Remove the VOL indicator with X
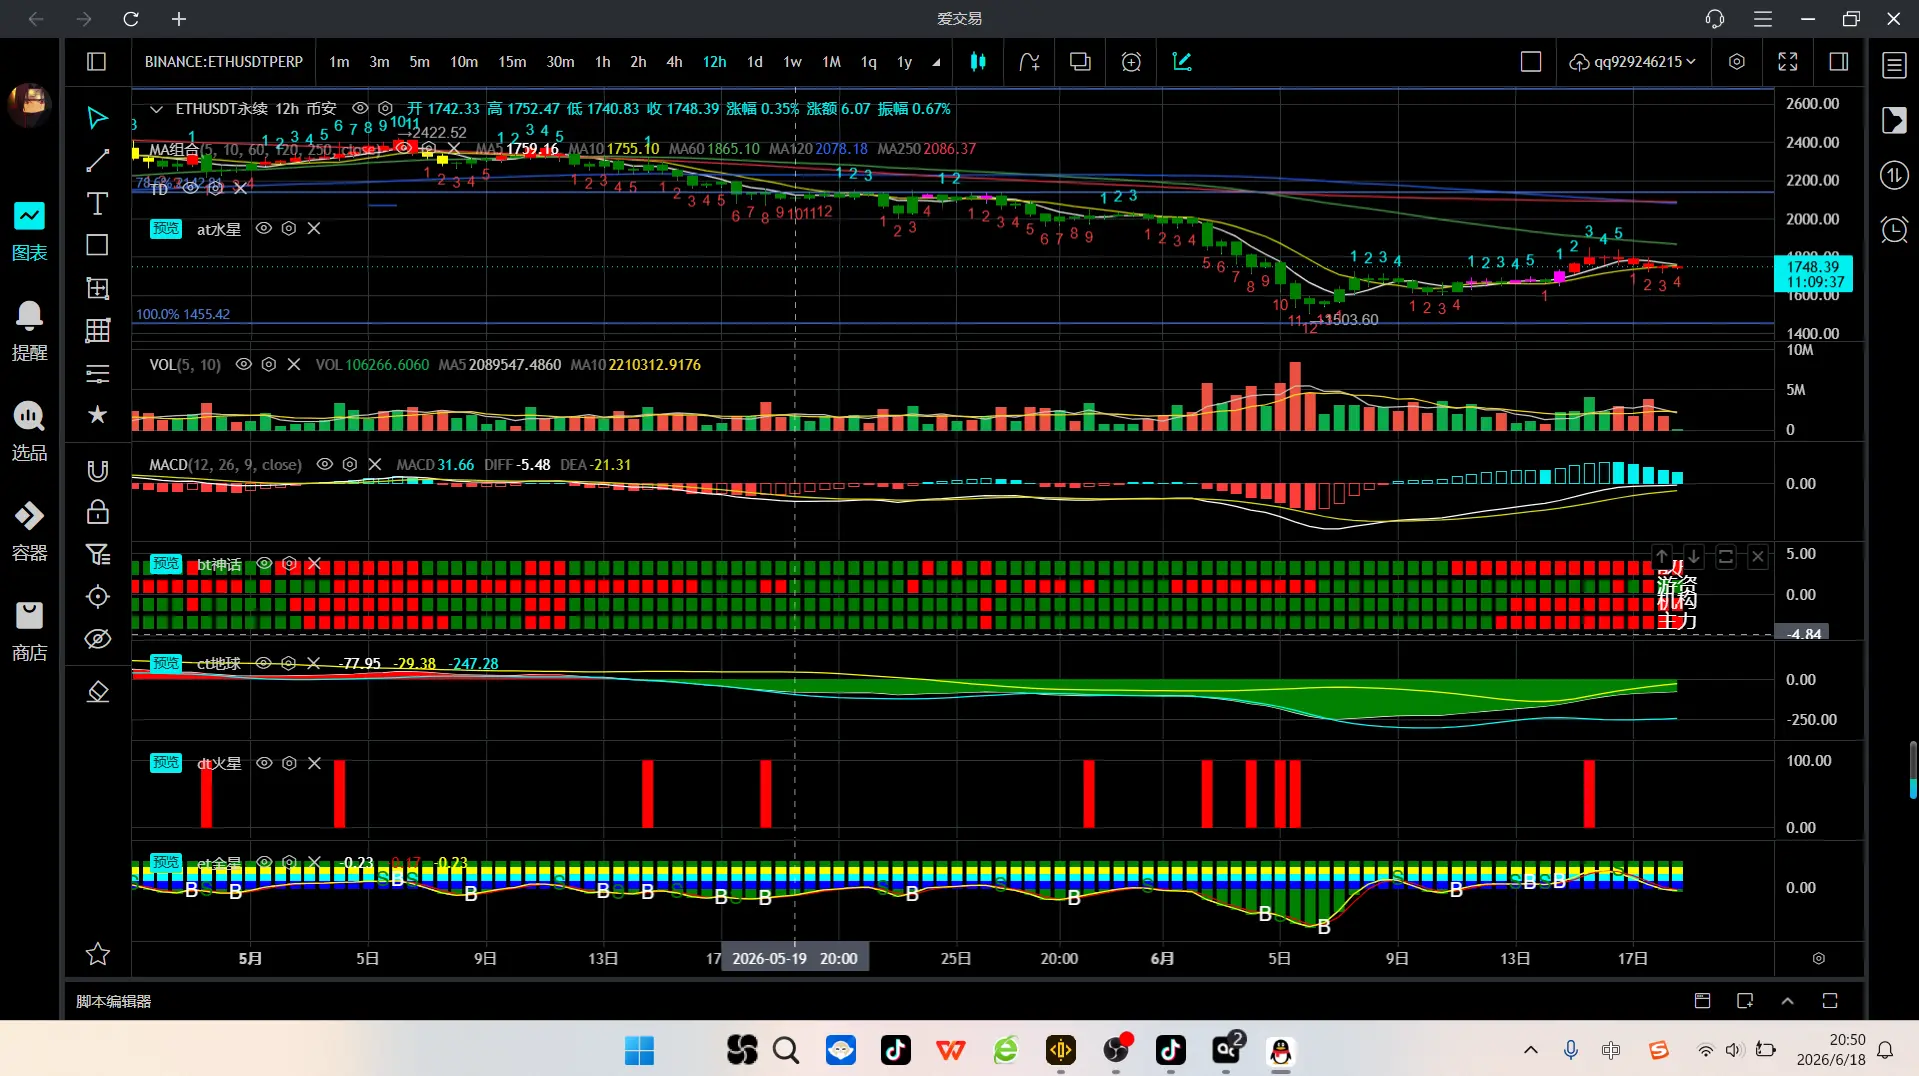The image size is (1919, 1076). click(294, 365)
